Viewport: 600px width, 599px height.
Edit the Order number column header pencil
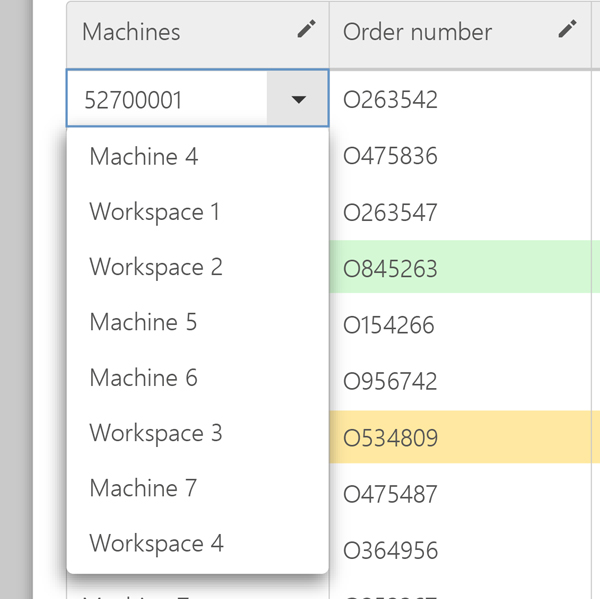(x=567, y=29)
